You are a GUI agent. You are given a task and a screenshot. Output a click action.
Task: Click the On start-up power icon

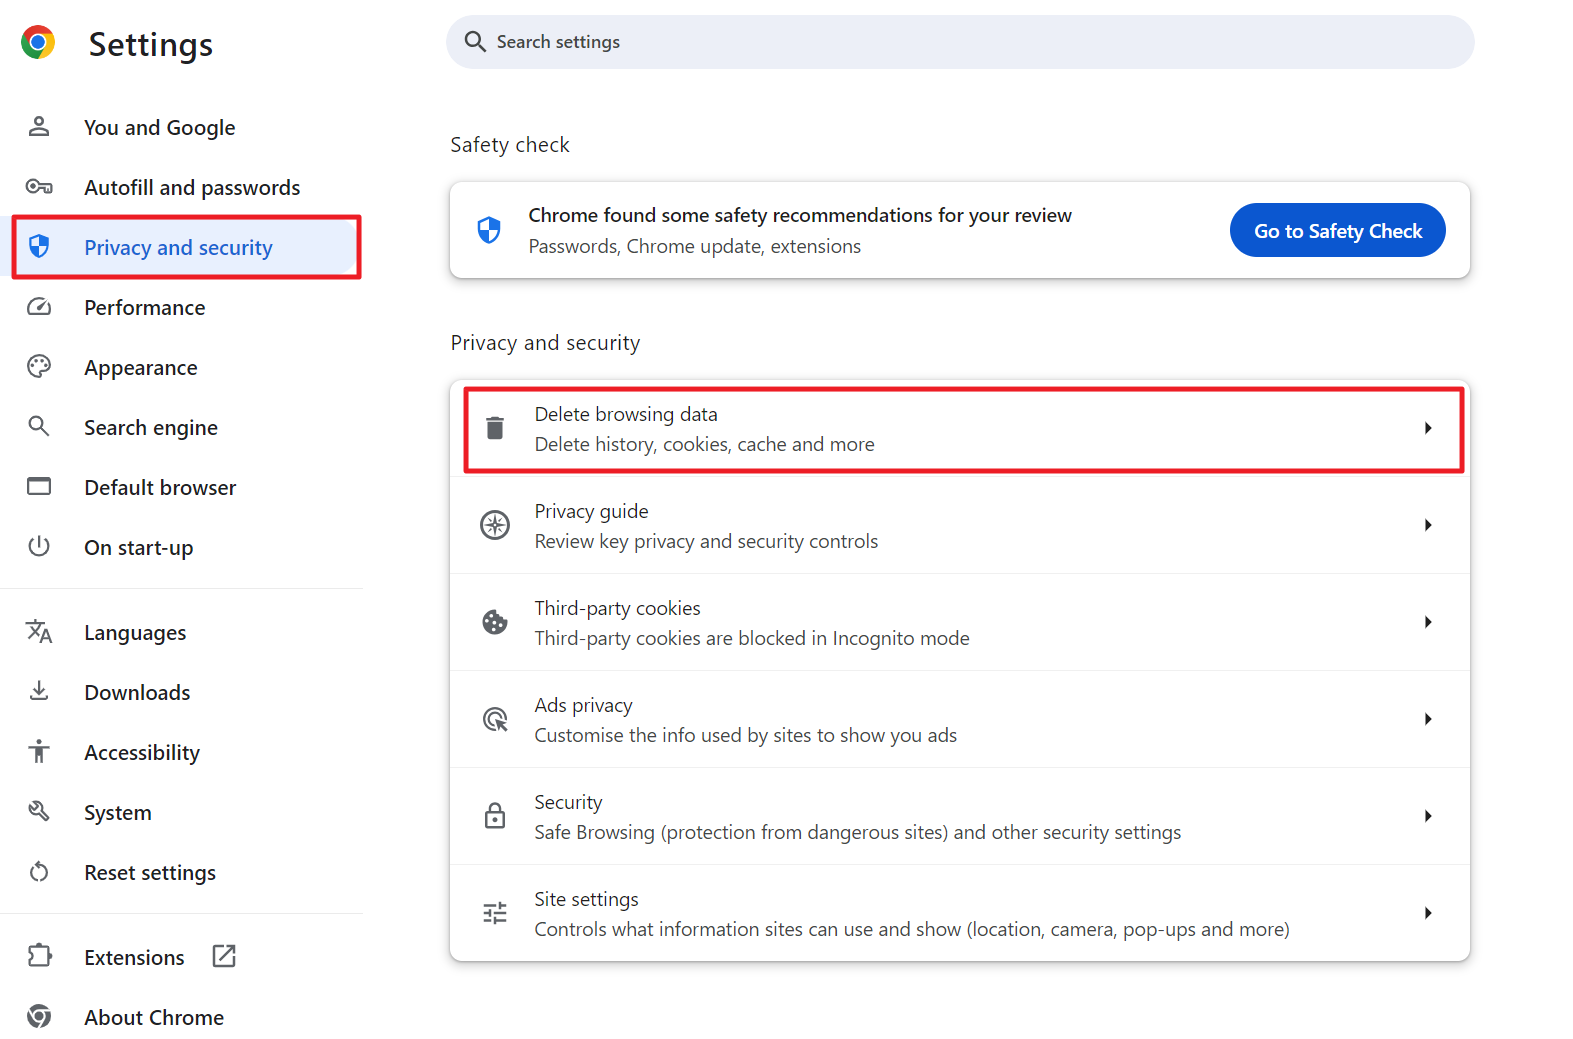pyautogui.click(x=39, y=546)
